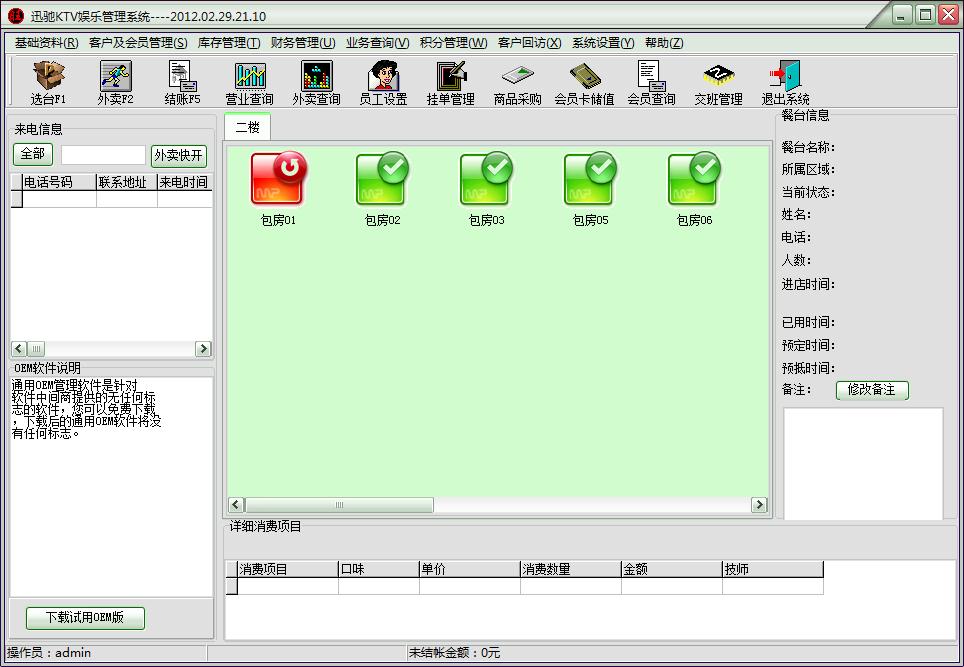964x667 pixels.
Task: Switch to the 二楼 floor tab
Action: point(248,127)
